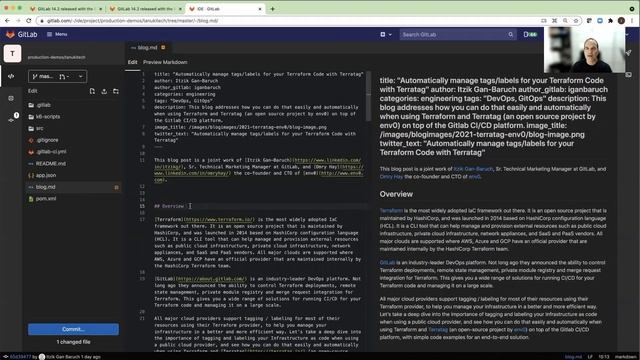This screenshot has height=360, width=640.
Task: Open the browser extensions puzzle icon
Action: click(x=610, y=20)
